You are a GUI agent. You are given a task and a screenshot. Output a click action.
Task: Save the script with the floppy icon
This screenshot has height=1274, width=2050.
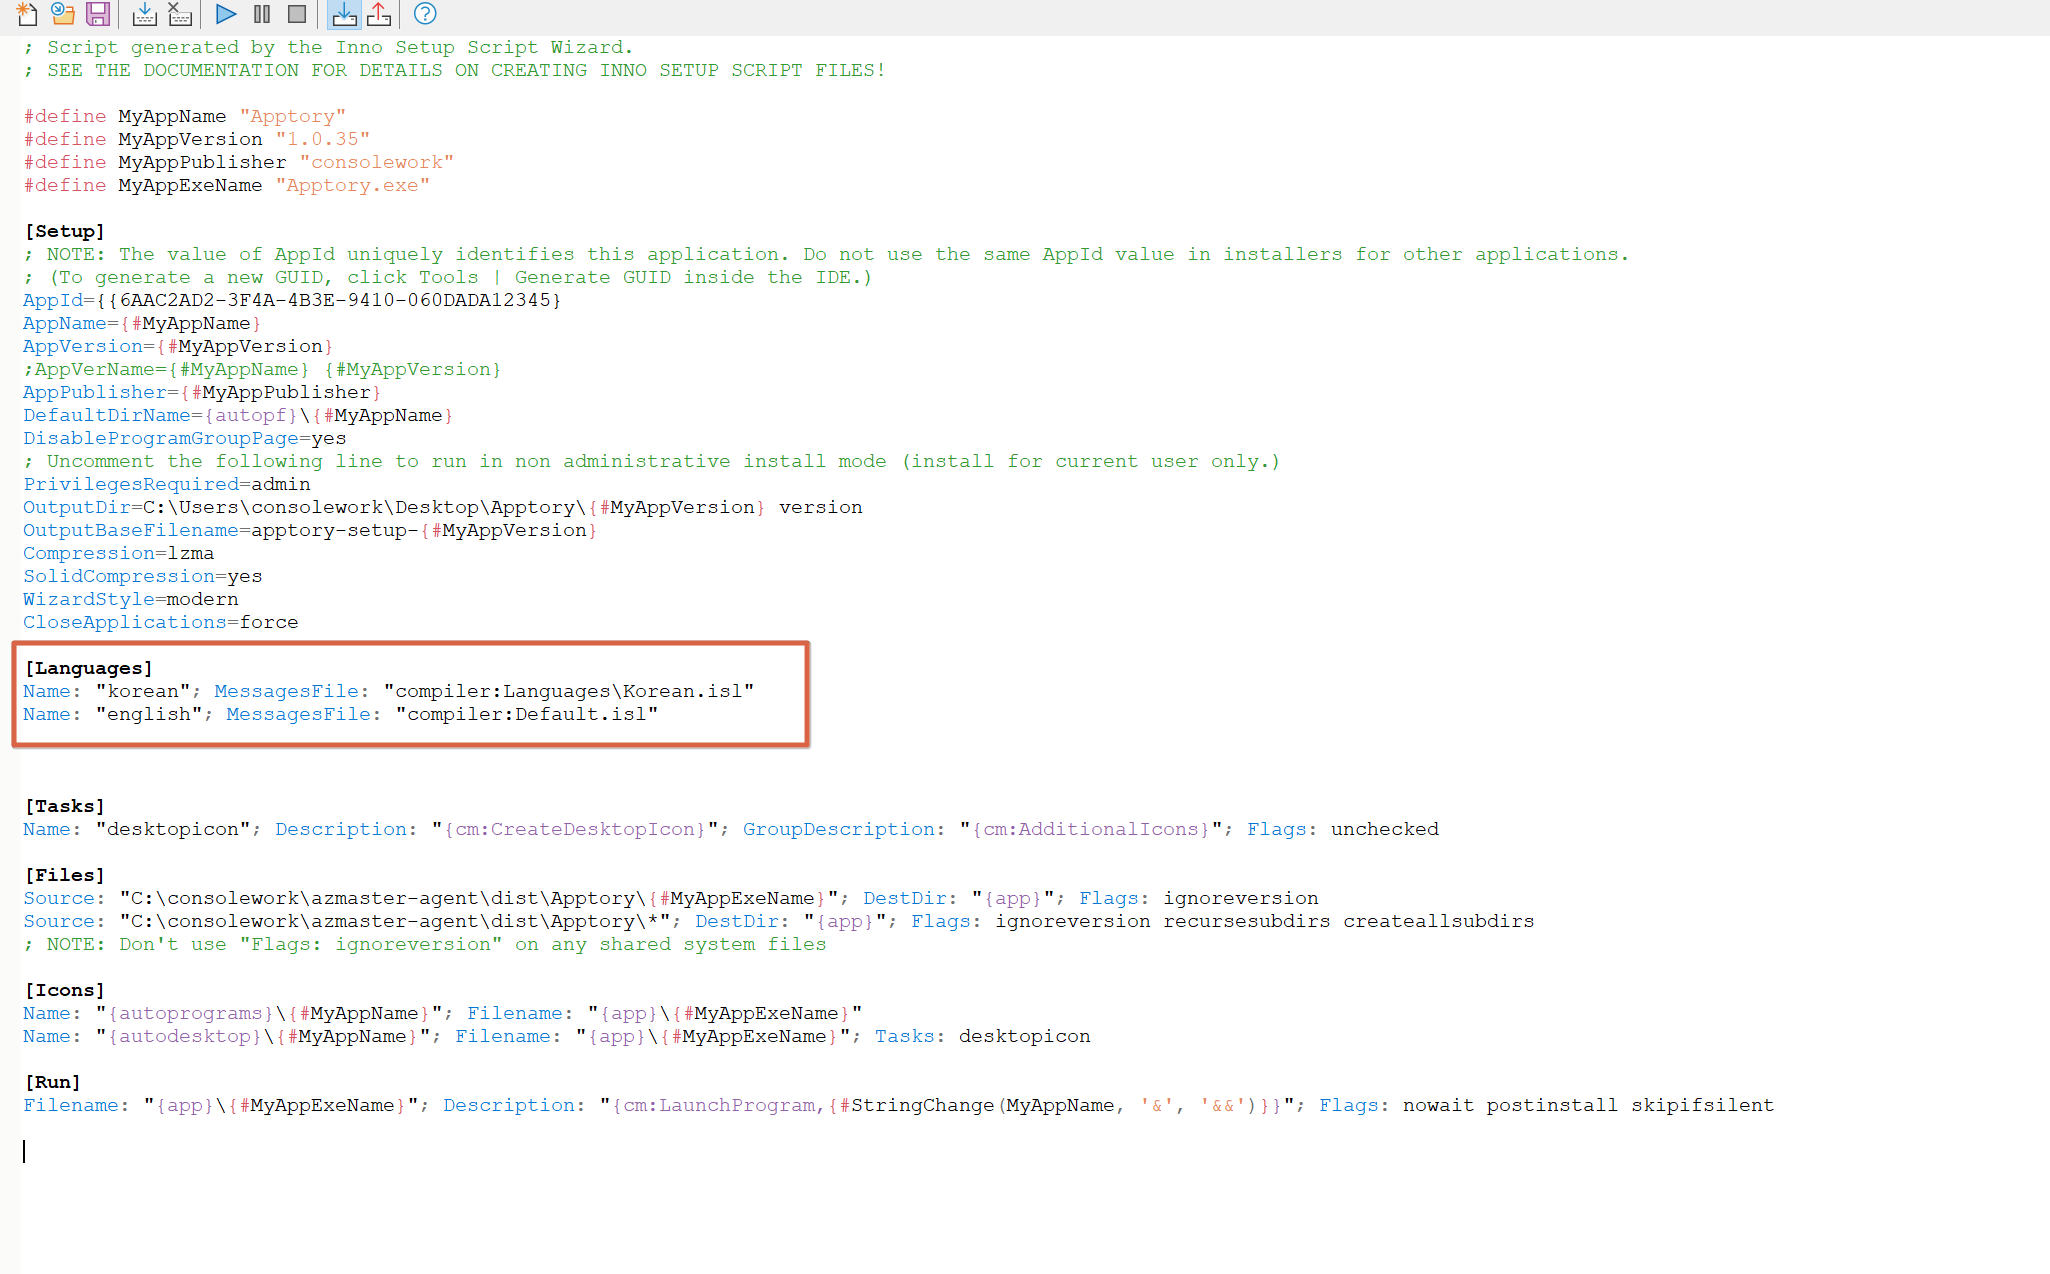pyautogui.click(x=98, y=14)
